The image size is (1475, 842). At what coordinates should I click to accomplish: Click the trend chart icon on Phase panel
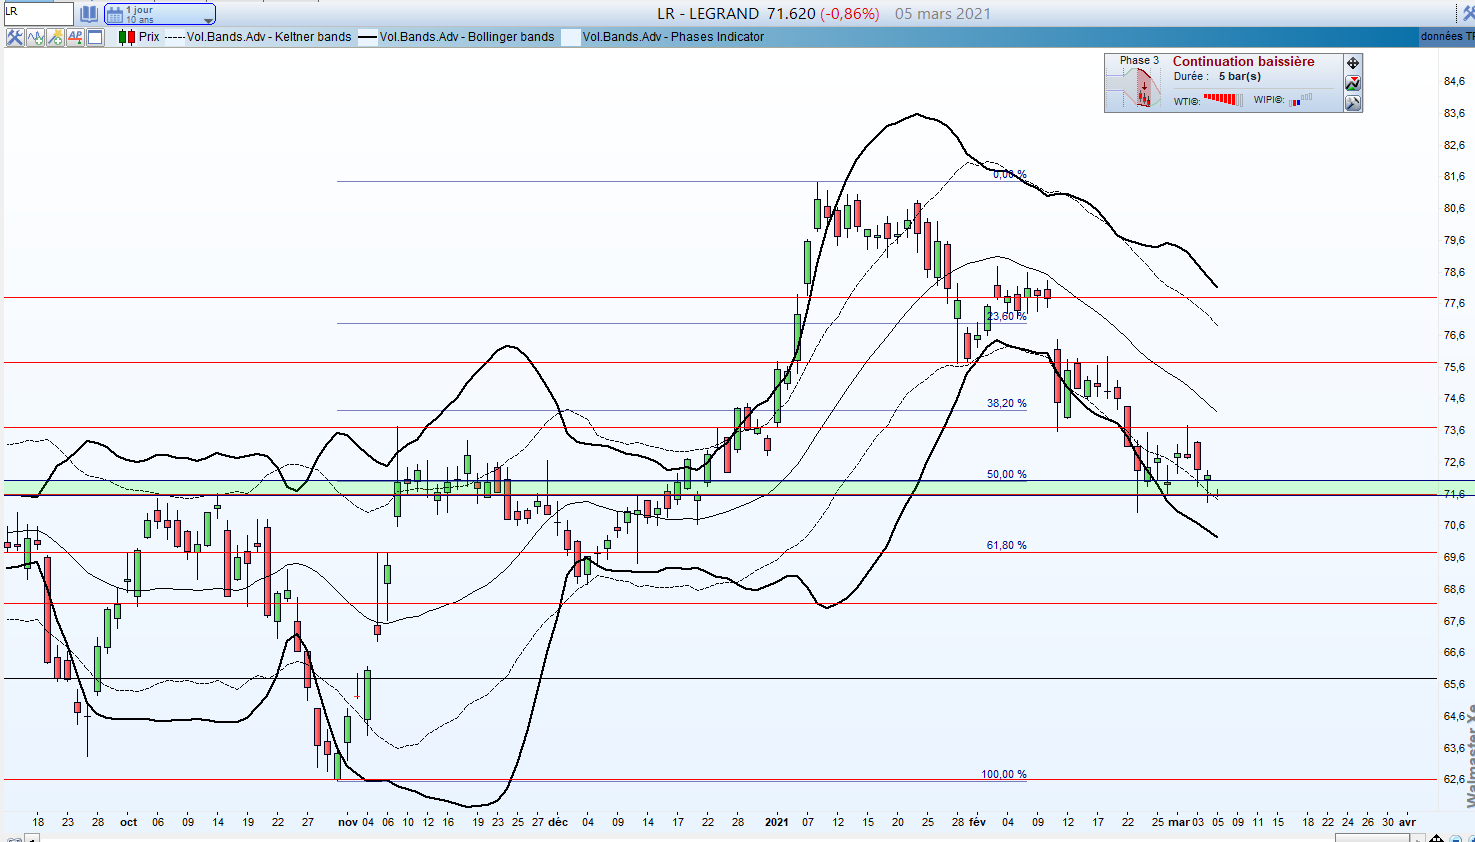pyautogui.click(x=1353, y=83)
